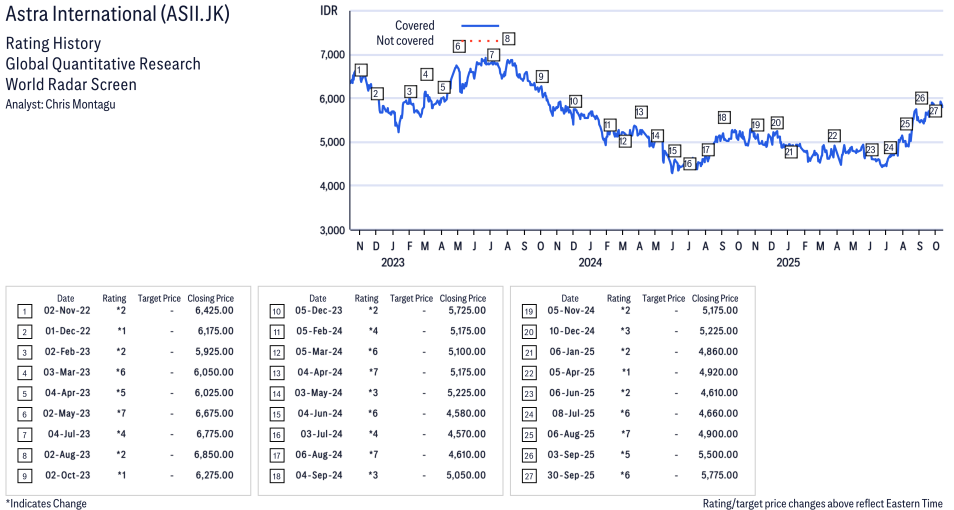Screen dimensions: 954x510
Task: Select chart marker 22 in 2025
Action: 833,136
